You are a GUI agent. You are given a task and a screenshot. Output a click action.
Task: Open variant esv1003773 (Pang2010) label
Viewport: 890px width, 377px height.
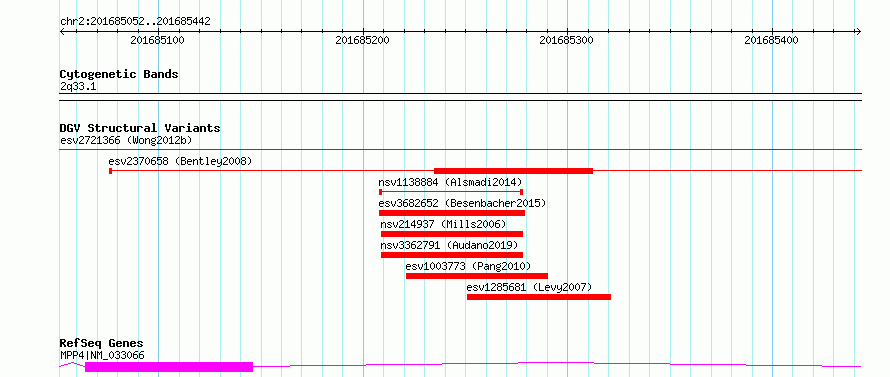(x=468, y=266)
